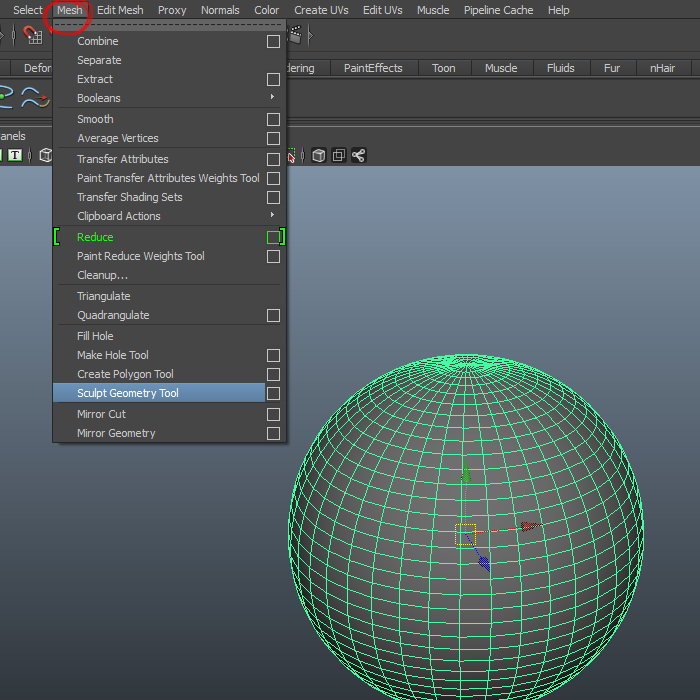700x700 pixels.
Task: Open the Combine options box
Action: (x=273, y=42)
